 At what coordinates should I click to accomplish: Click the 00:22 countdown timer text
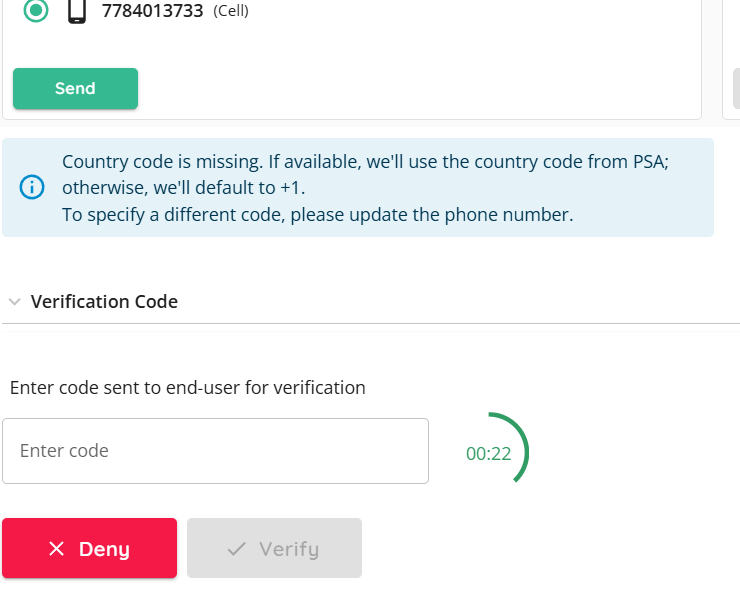pyautogui.click(x=488, y=454)
